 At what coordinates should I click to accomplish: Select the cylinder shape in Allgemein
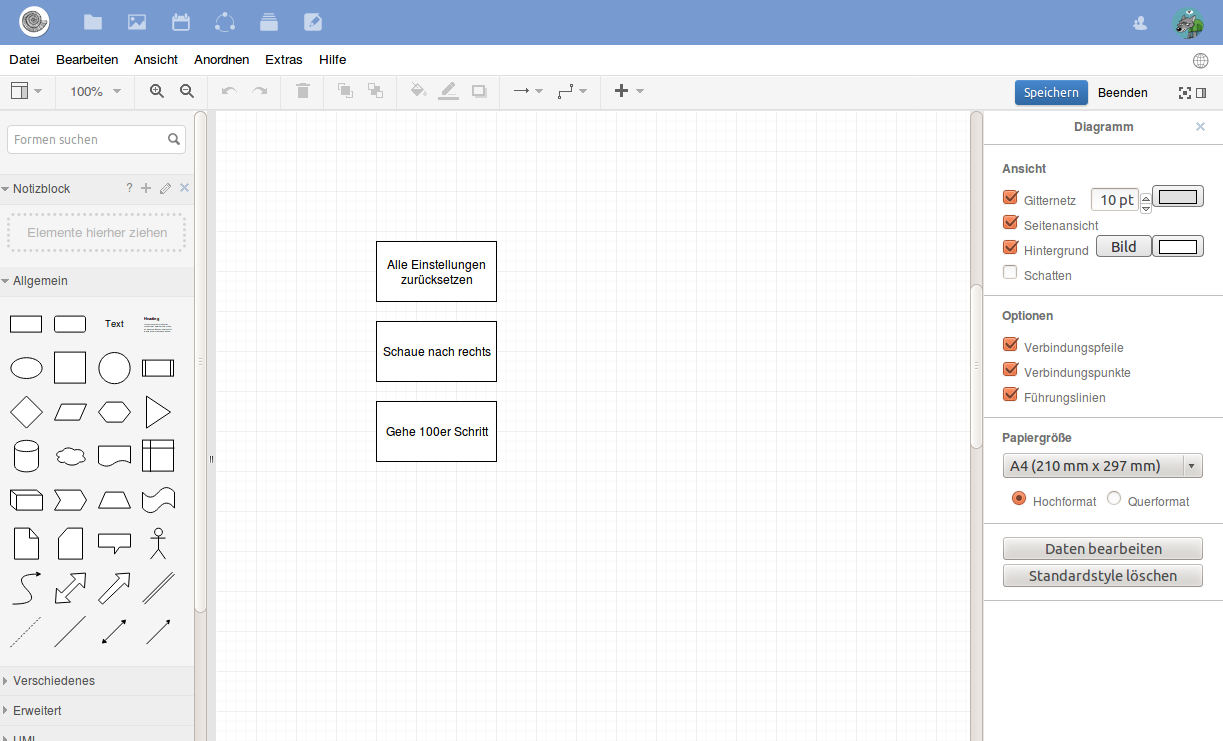26,456
